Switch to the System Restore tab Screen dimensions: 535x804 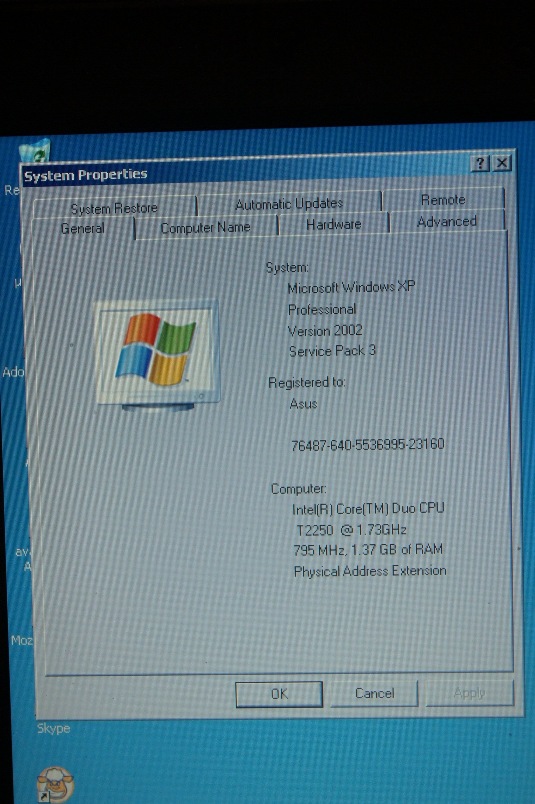point(114,208)
